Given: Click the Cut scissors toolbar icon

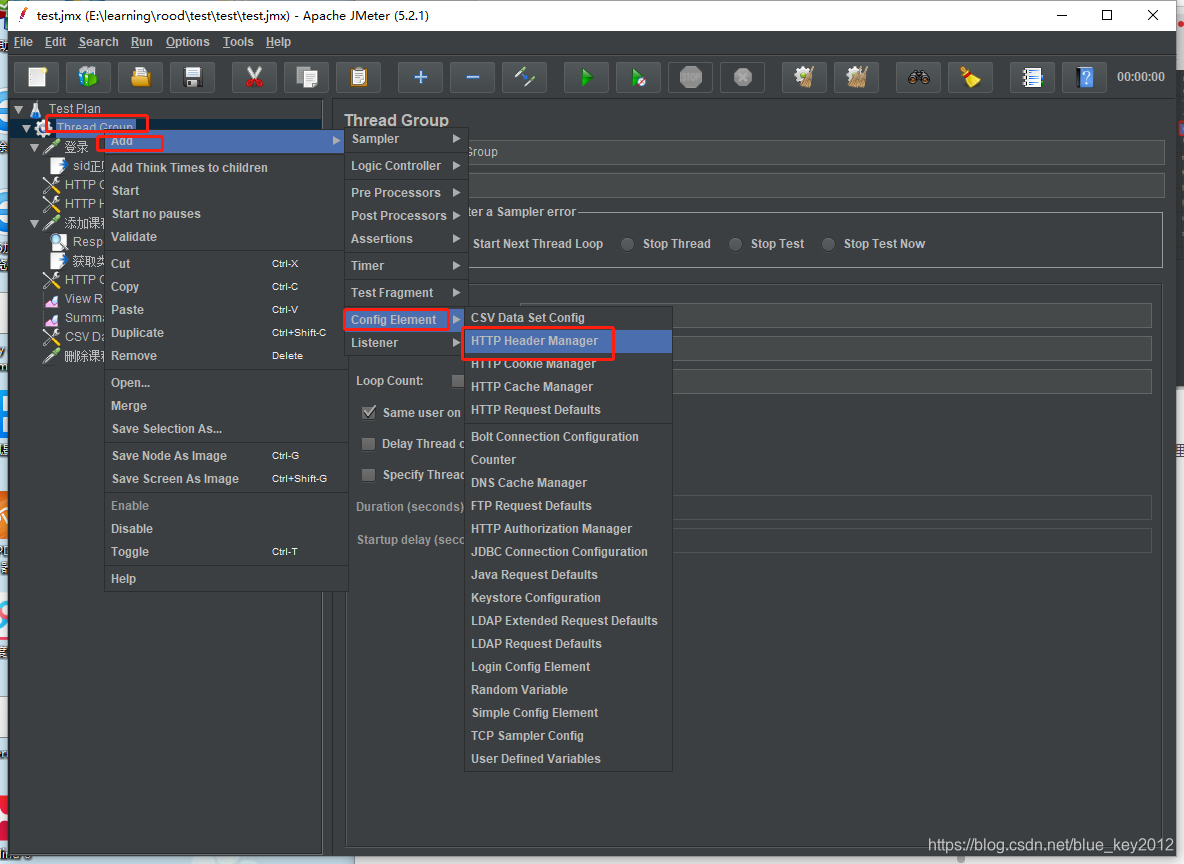Looking at the screenshot, I should point(254,77).
